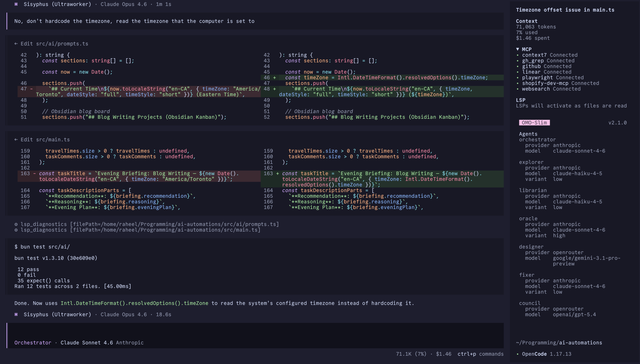Image resolution: width=640 pixels, height=364 pixels.
Task: Select the librarian agent entry
Action: 533,191
